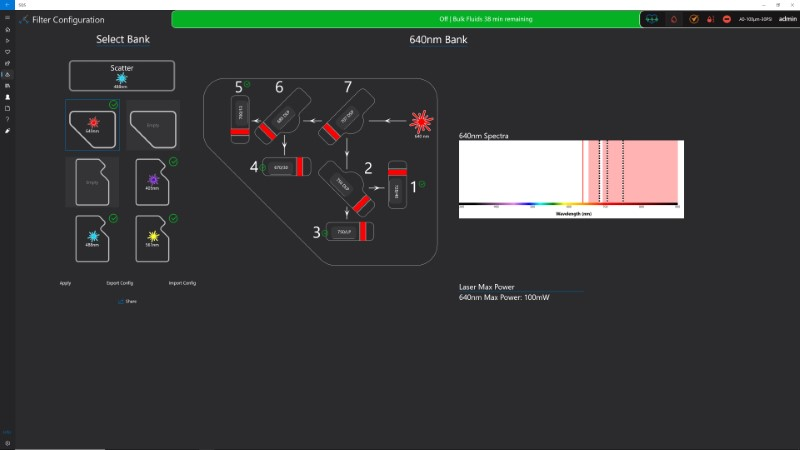
Task: Click Import Config
Action: point(182,283)
